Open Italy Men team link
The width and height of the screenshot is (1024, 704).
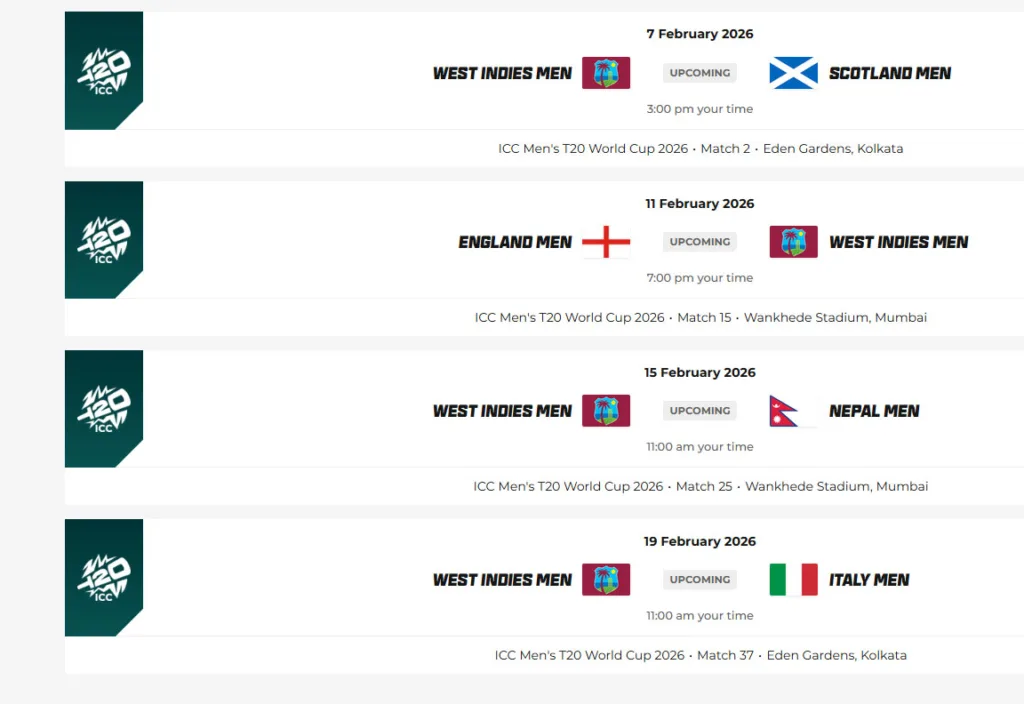point(869,580)
